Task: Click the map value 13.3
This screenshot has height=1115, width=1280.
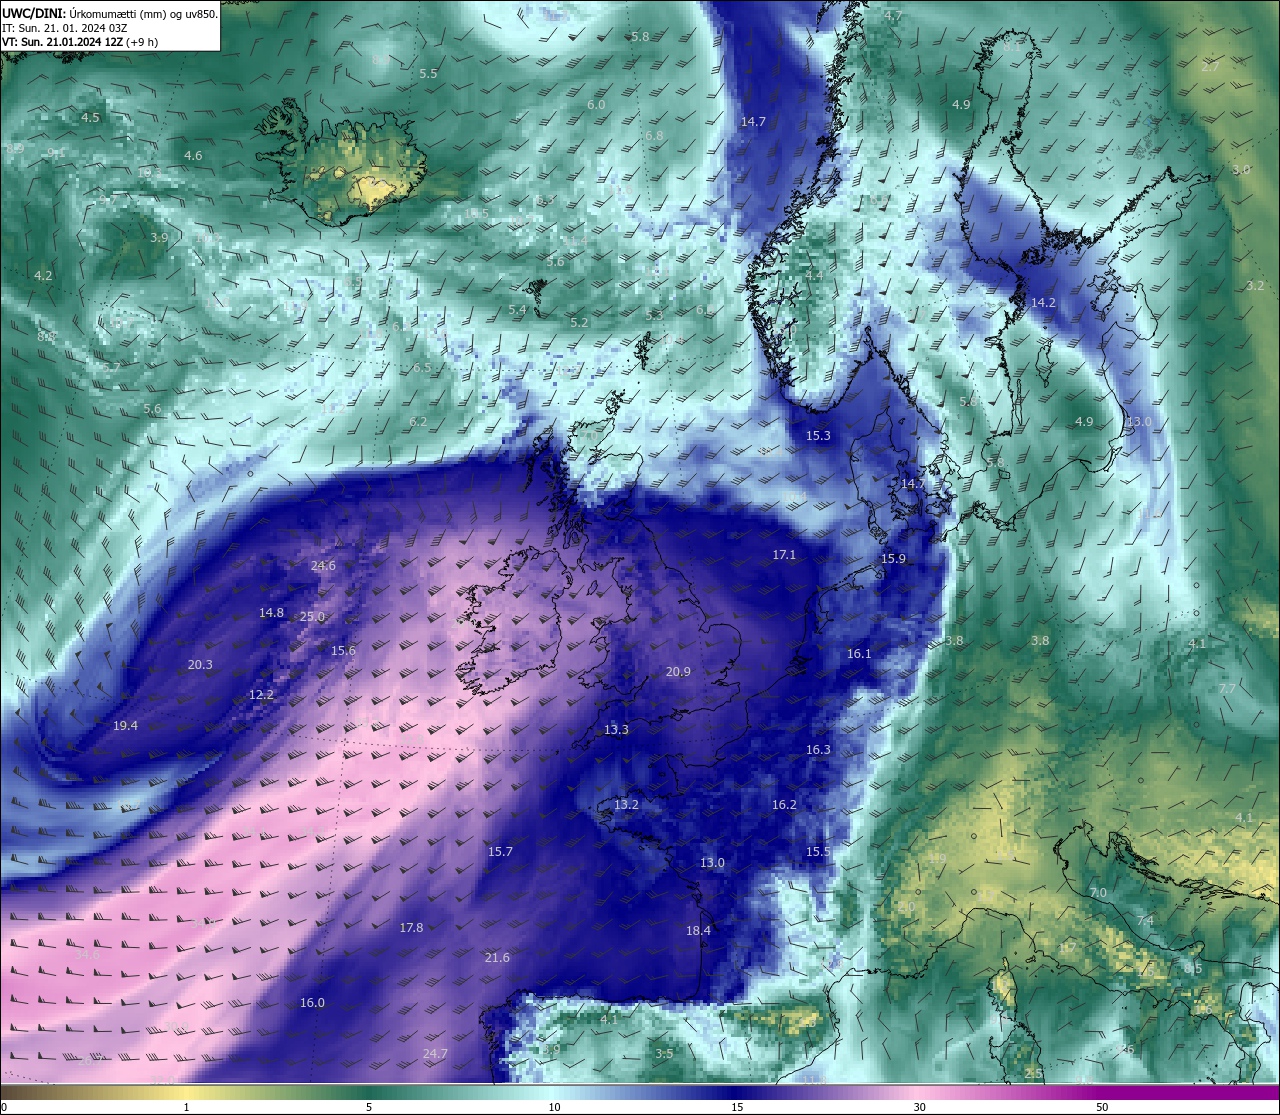Action: point(616,729)
